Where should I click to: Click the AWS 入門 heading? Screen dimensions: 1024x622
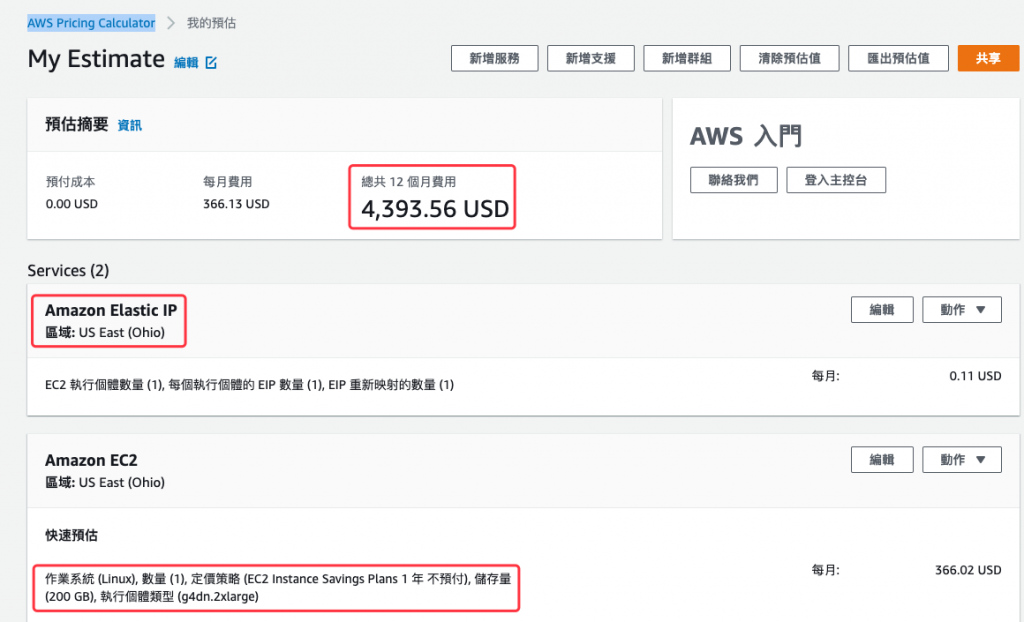click(746, 137)
